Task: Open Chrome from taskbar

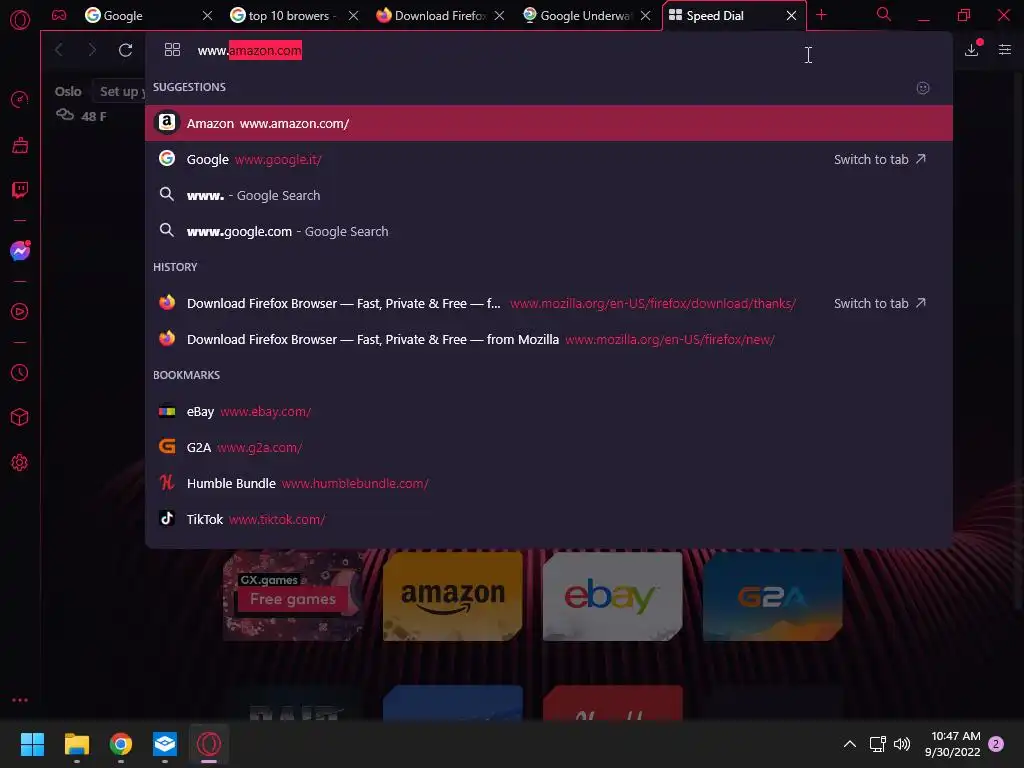Action: coord(121,744)
